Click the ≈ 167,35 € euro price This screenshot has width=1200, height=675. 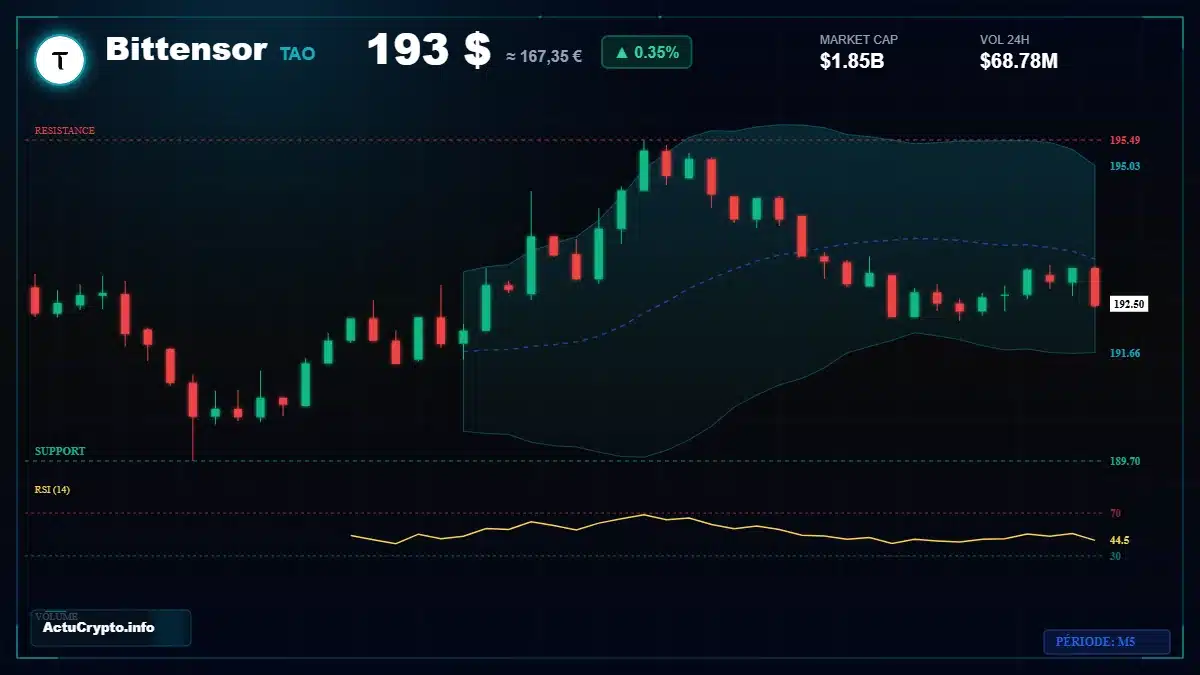(x=544, y=57)
